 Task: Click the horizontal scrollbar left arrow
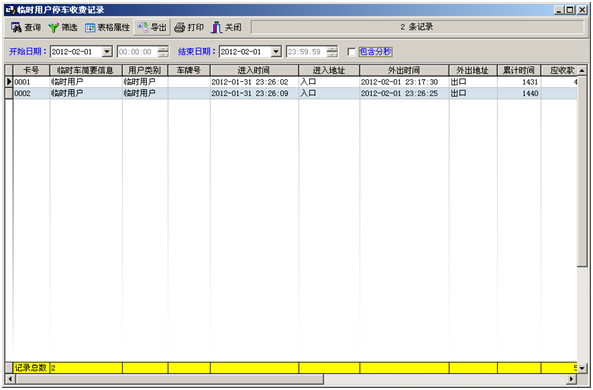[10, 379]
